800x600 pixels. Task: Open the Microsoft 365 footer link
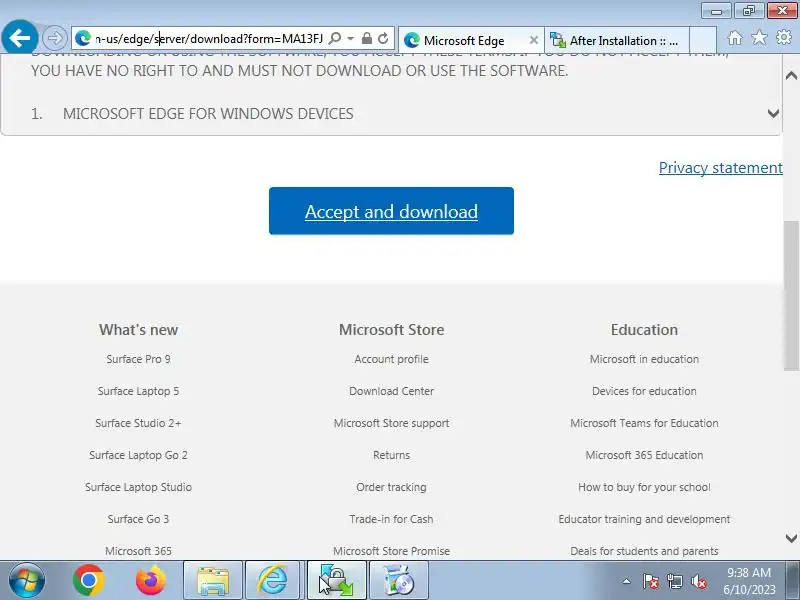138,551
